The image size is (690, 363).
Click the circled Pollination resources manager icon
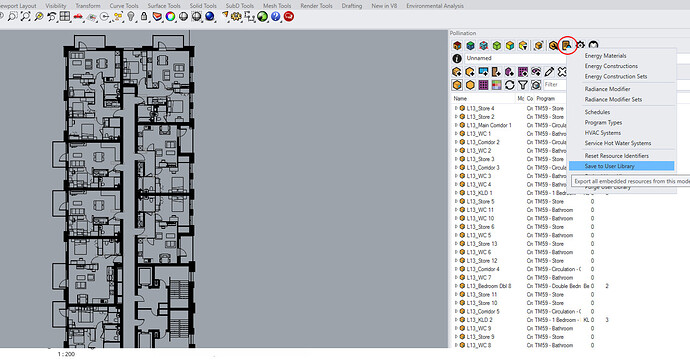point(566,45)
